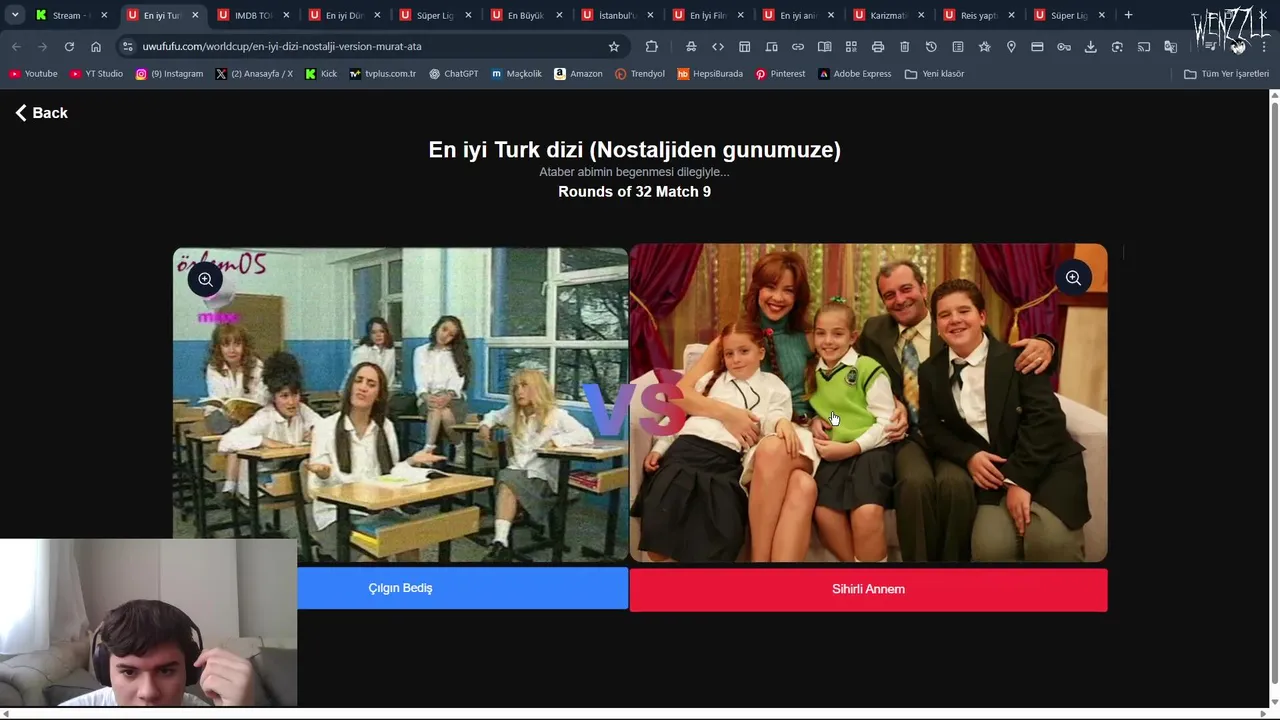
Task: Zoom into the Sihirli Annem image
Action: click(1073, 278)
